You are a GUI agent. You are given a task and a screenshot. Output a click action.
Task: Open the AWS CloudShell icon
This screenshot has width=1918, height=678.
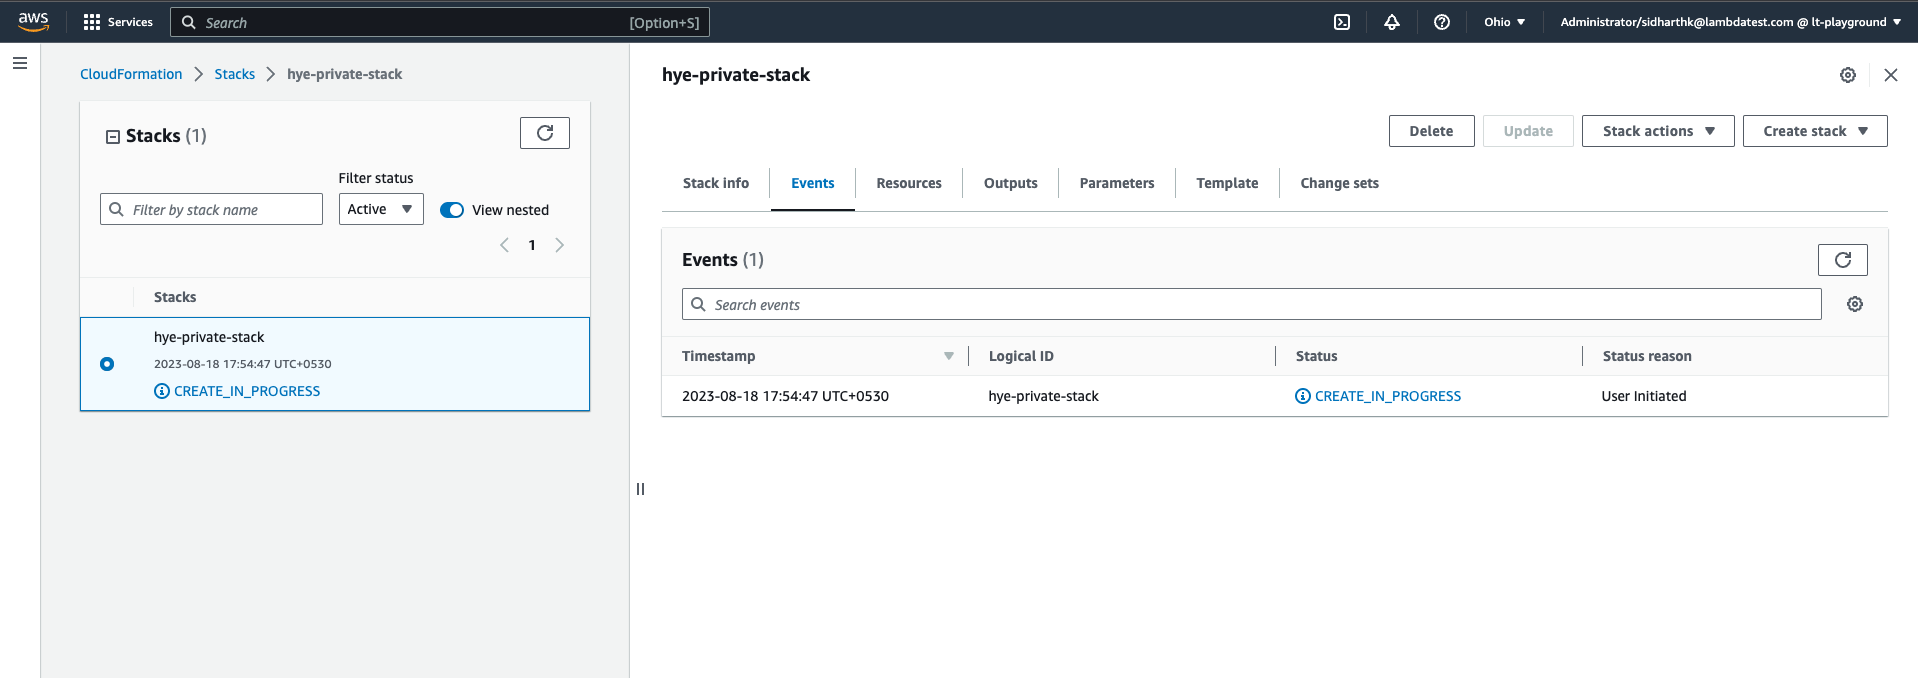pyautogui.click(x=1342, y=22)
